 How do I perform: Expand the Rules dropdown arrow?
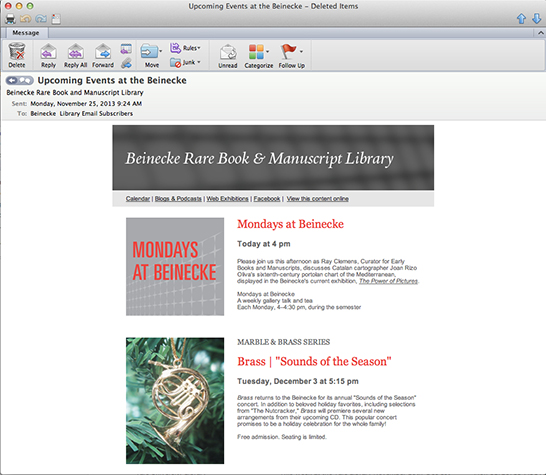click(x=199, y=48)
